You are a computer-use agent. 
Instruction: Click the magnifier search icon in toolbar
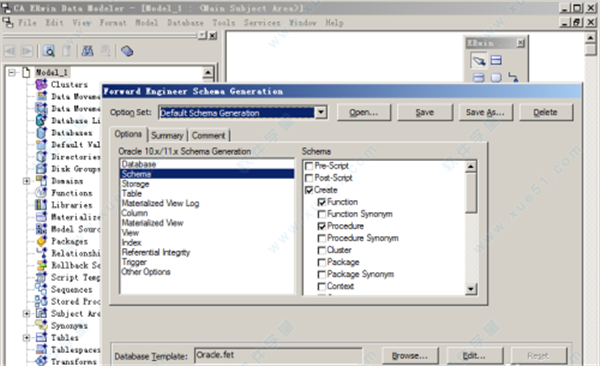coord(49,51)
